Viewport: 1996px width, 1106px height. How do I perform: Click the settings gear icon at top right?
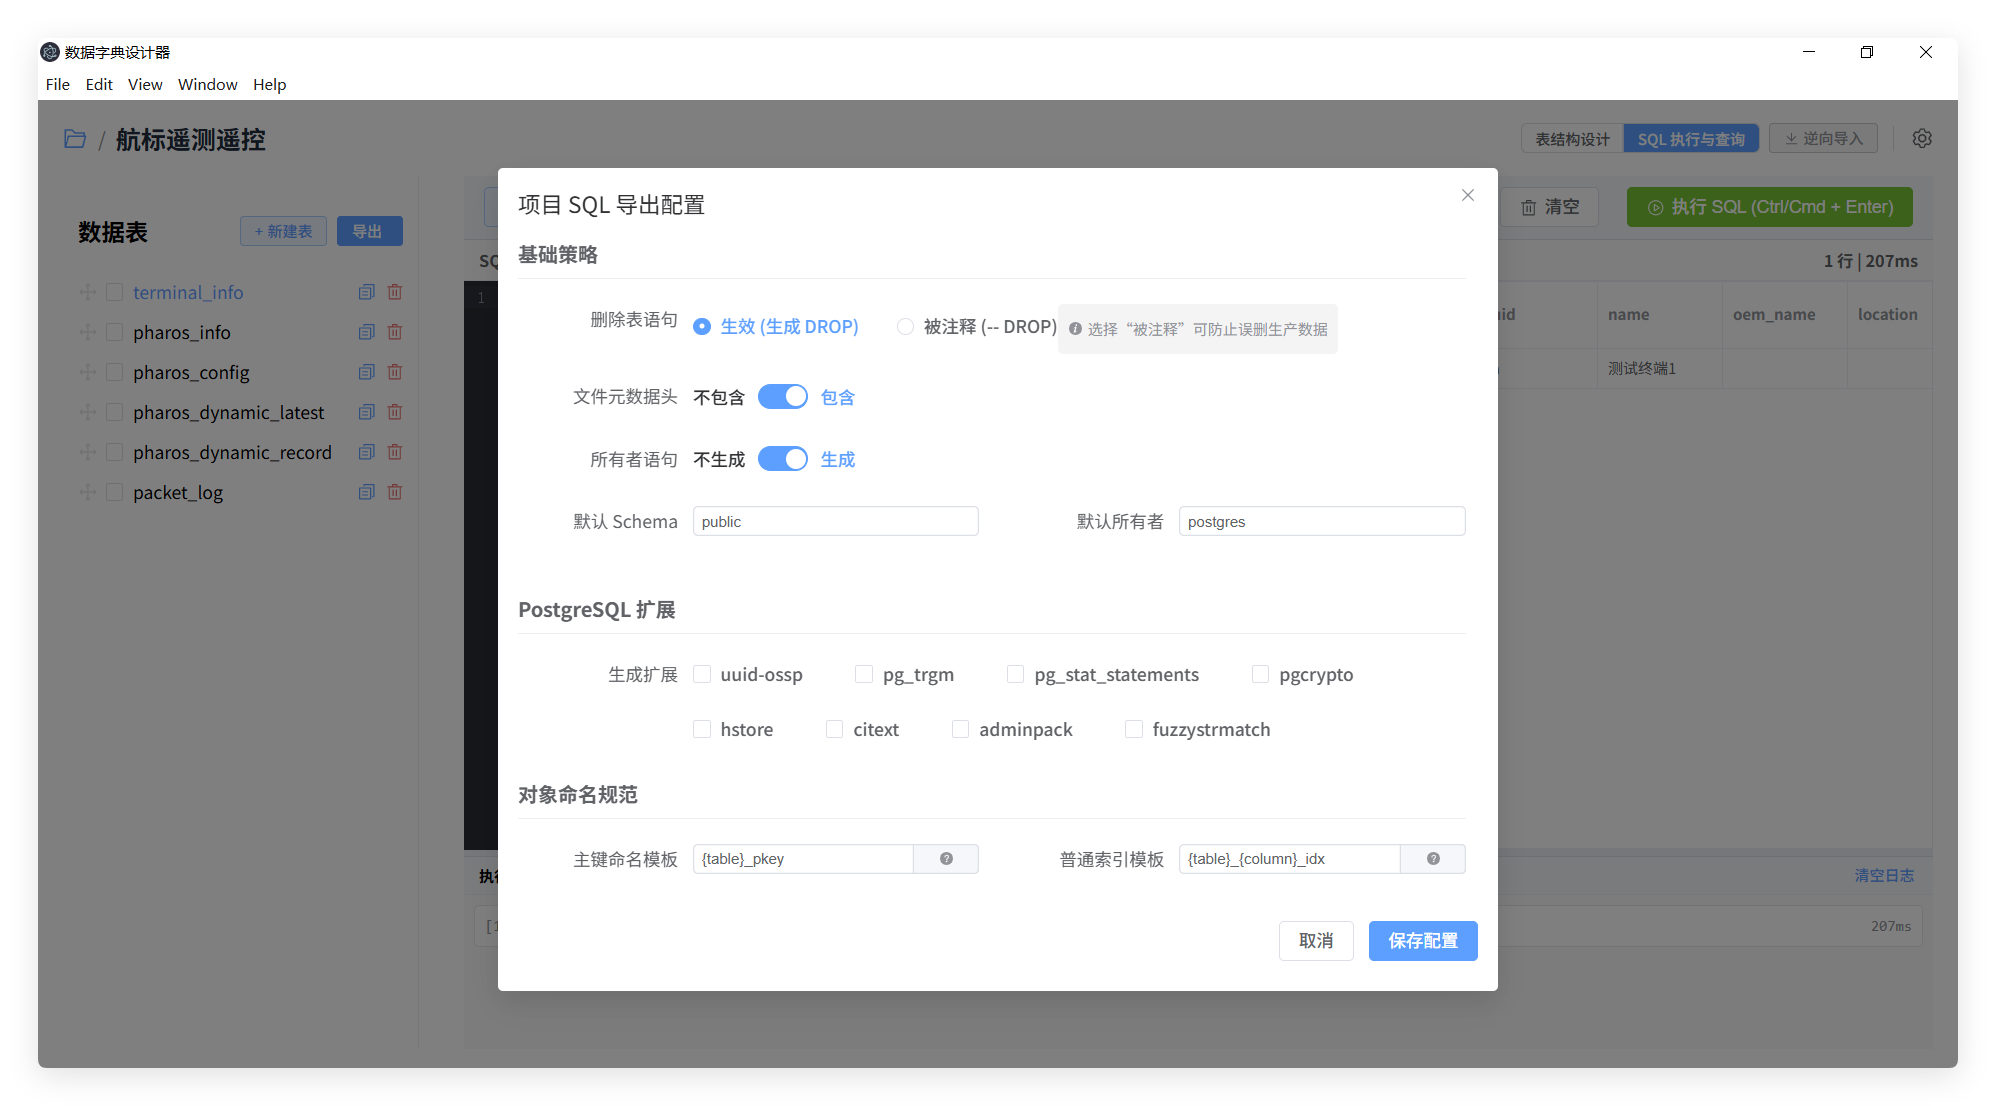1921,139
